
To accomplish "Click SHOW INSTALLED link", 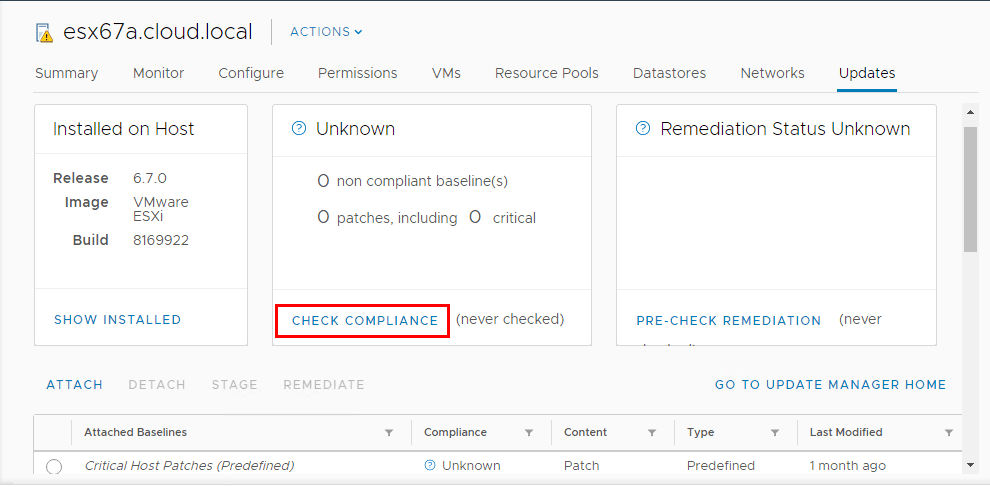I will [x=117, y=320].
